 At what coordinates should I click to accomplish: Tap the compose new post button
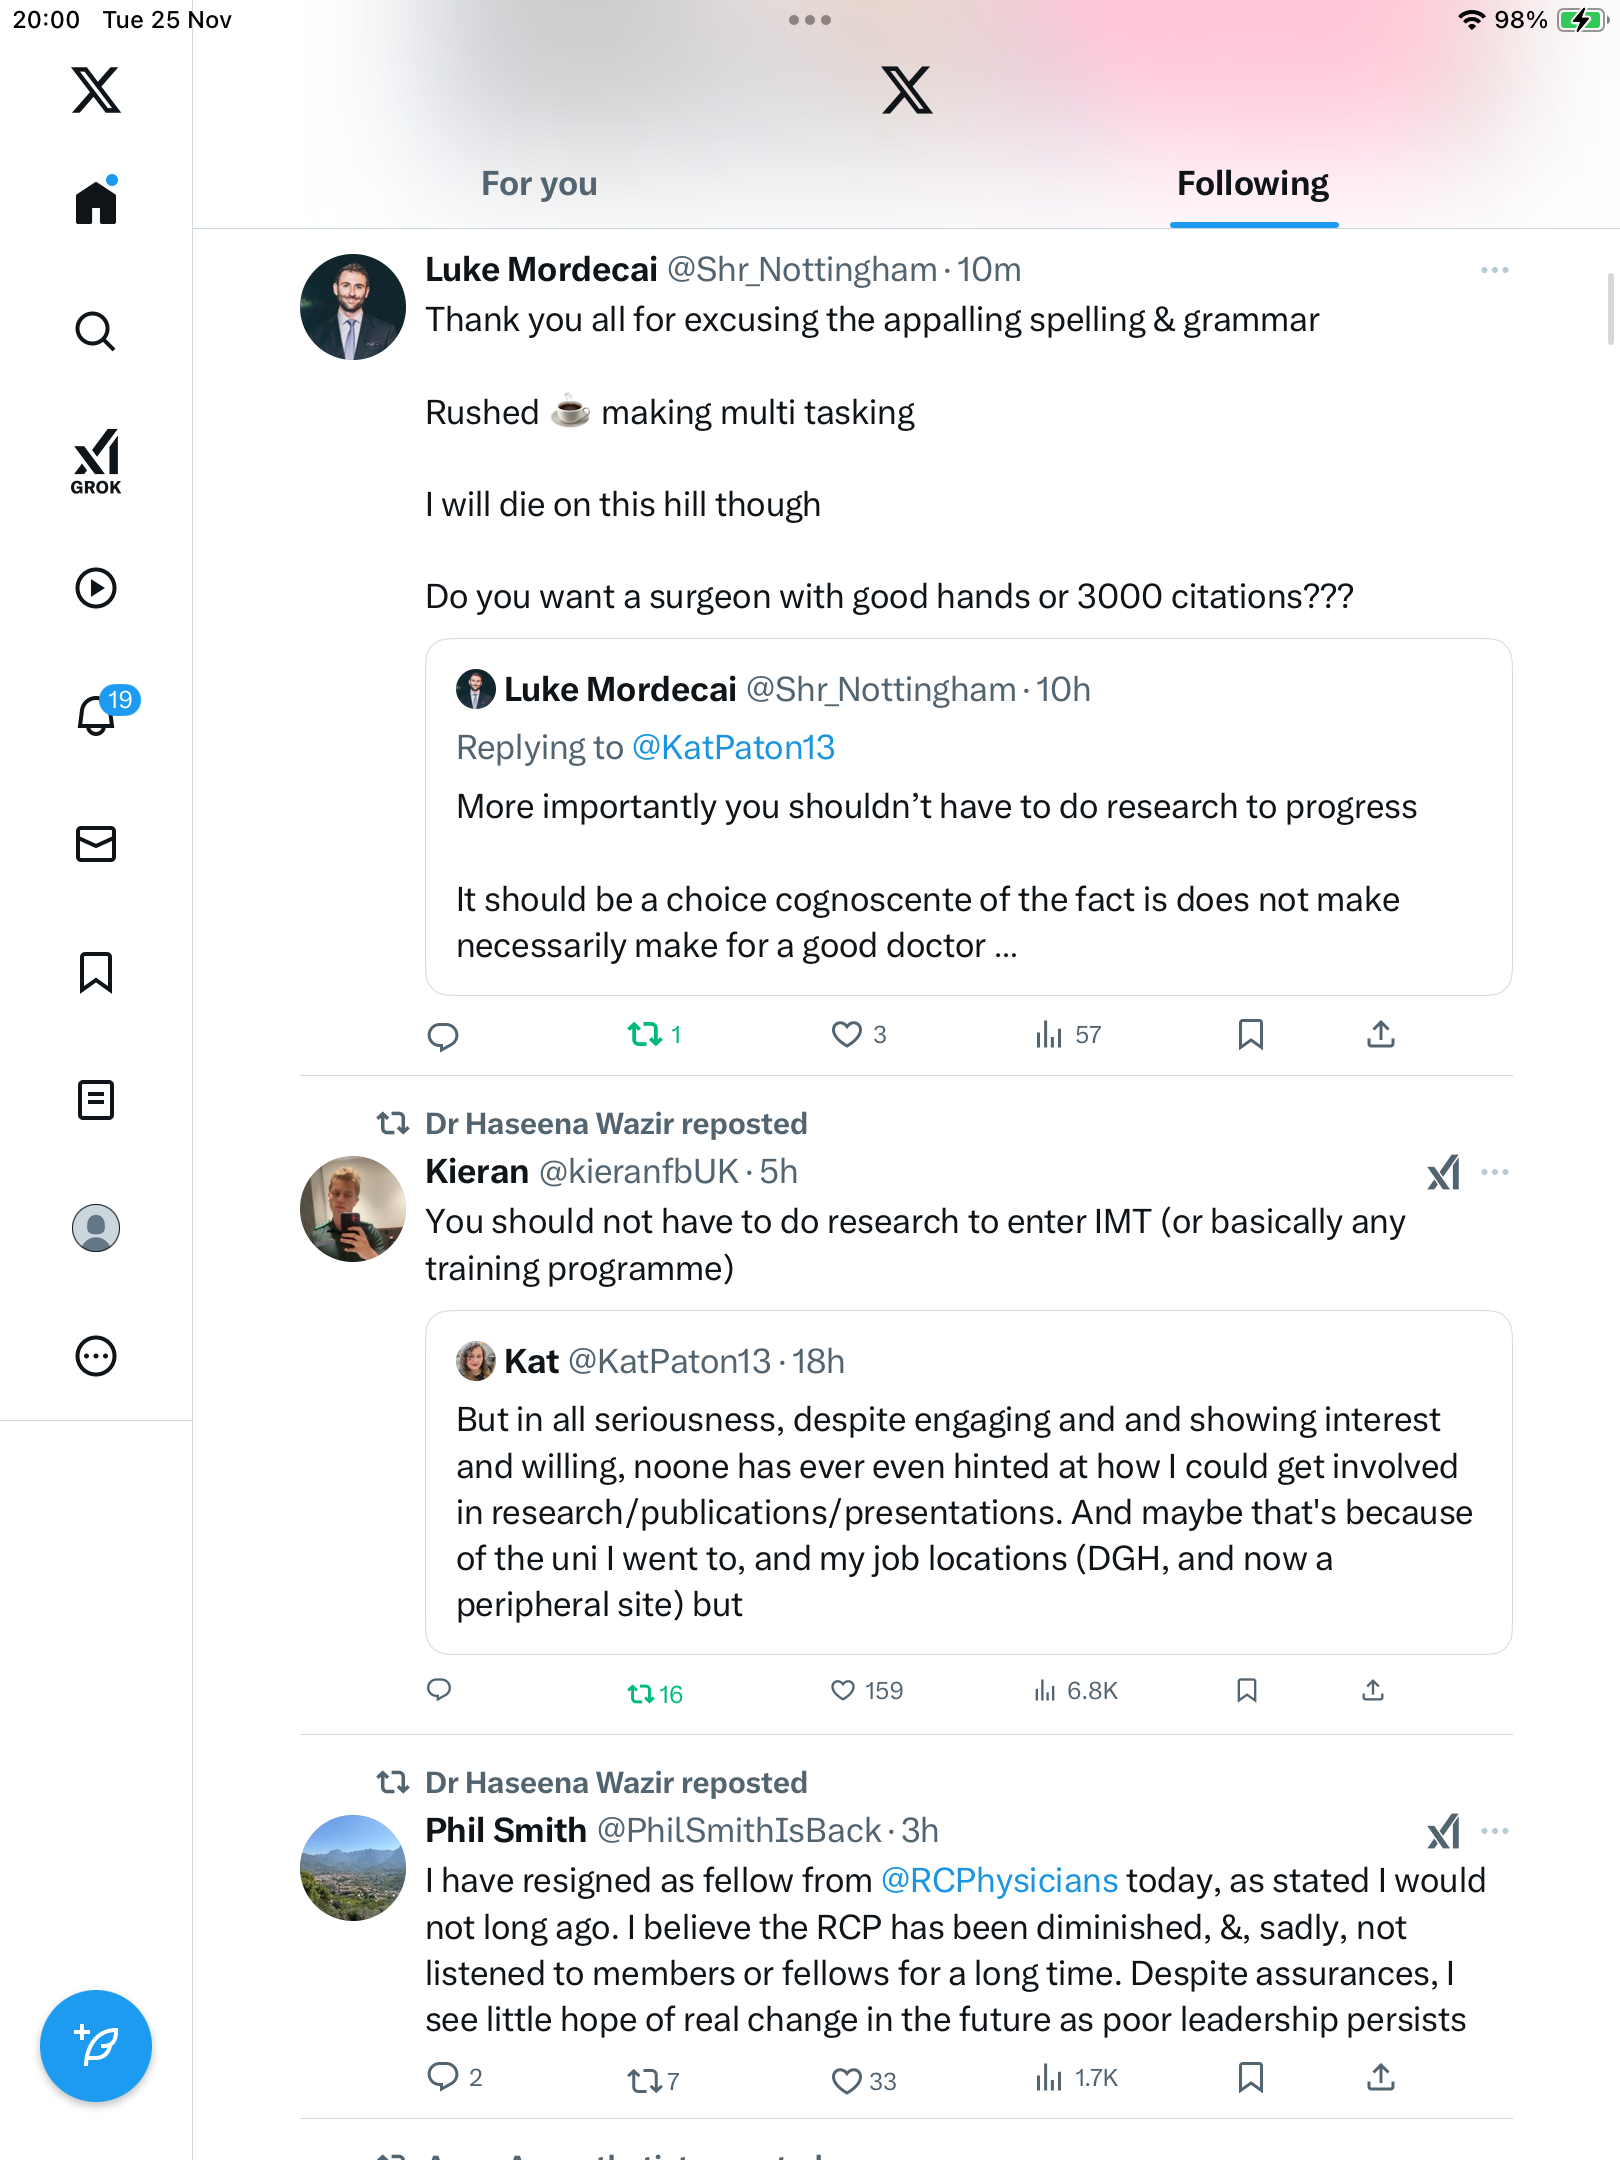(96, 2045)
